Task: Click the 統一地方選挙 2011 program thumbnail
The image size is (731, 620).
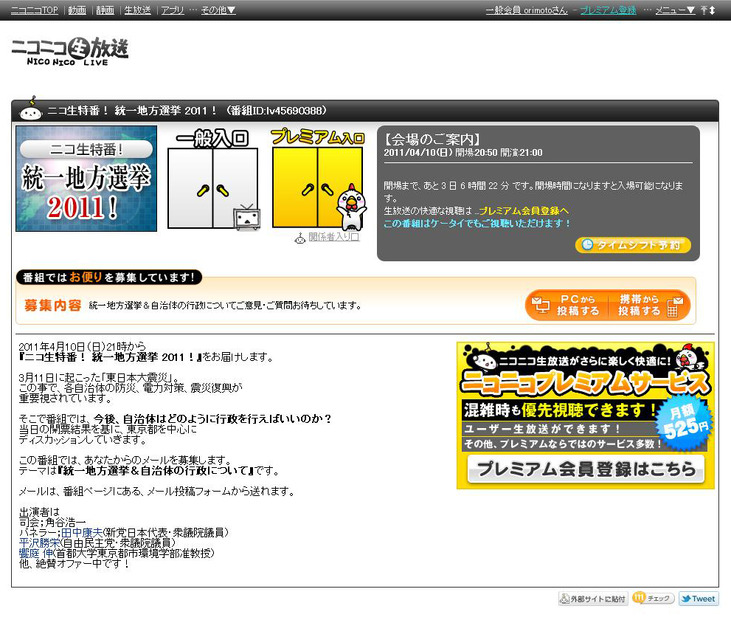Action: 86,179
